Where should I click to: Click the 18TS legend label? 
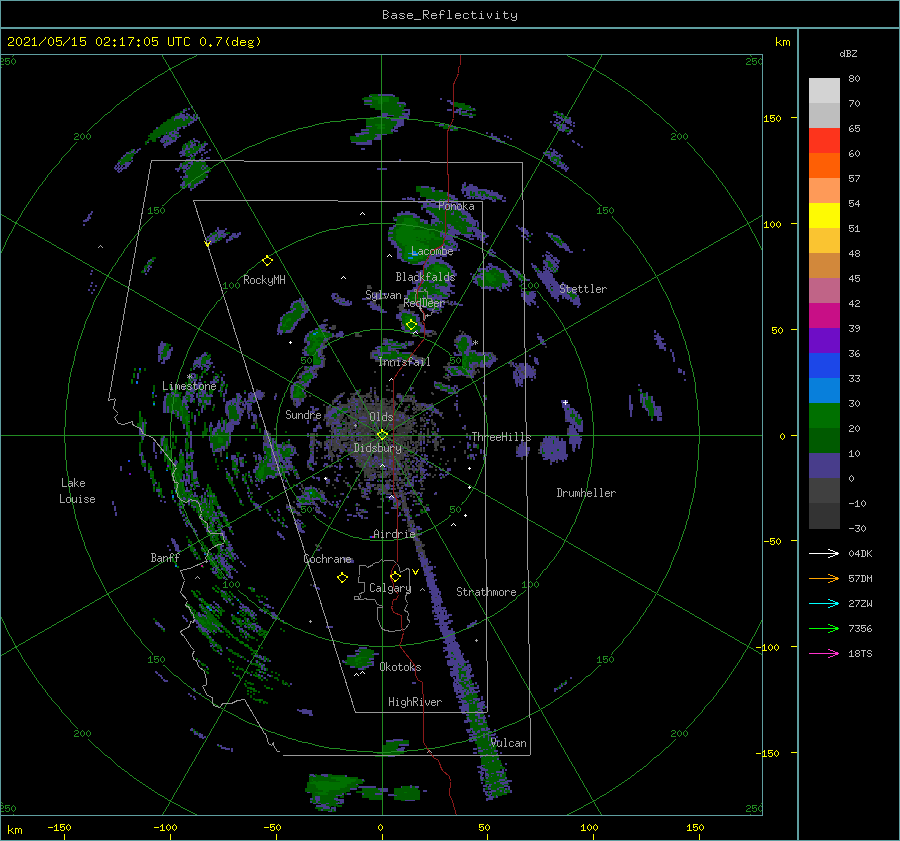pyautogui.click(x=860, y=653)
